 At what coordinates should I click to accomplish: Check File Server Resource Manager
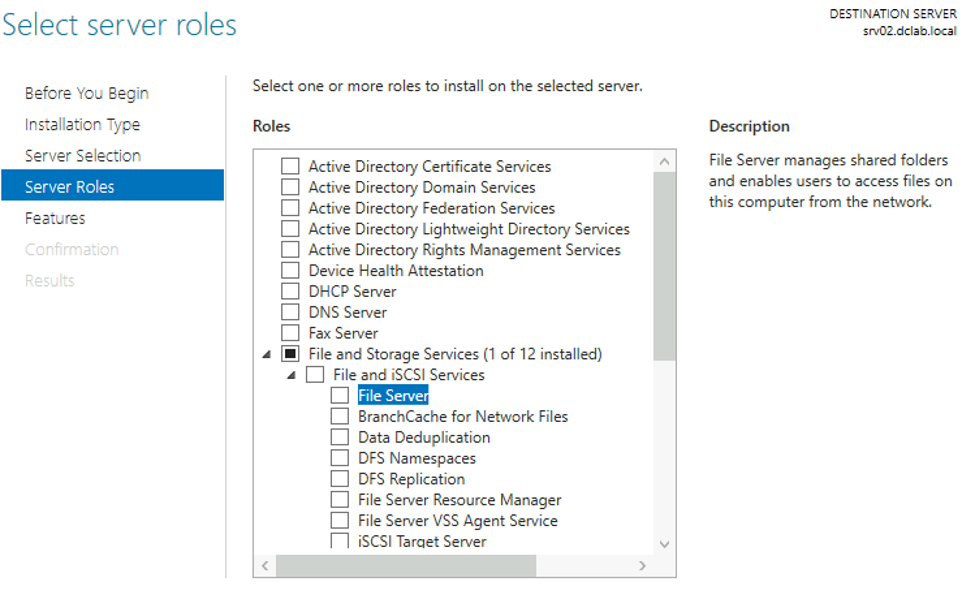(x=340, y=499)
